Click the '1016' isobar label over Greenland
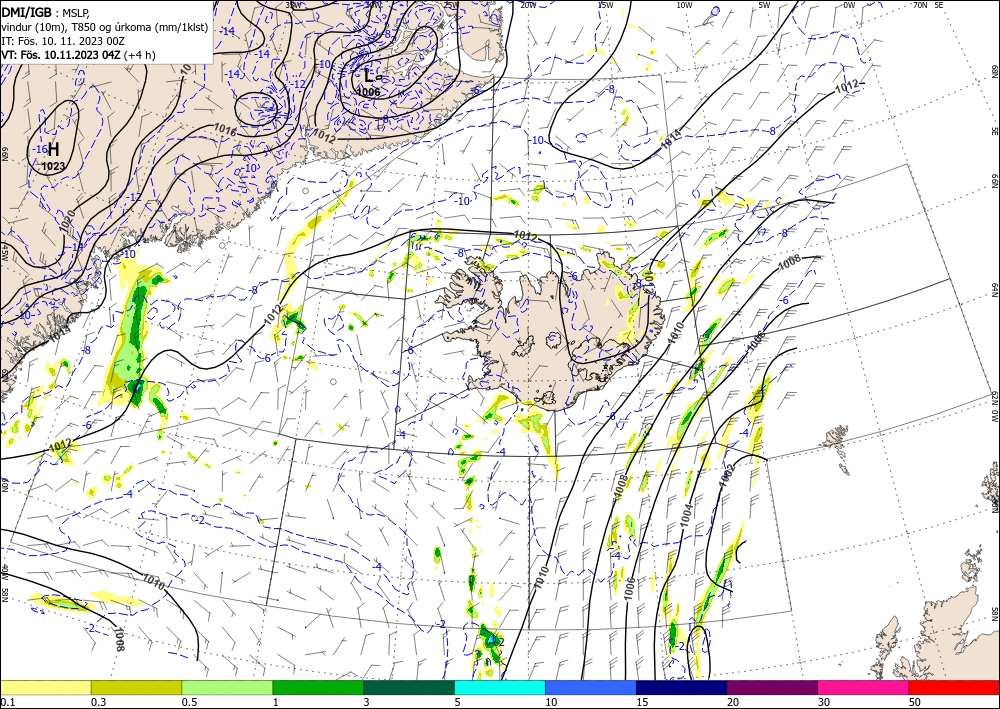The width and height of the screenshot is (1000, 709). click(x=224, y=131)
